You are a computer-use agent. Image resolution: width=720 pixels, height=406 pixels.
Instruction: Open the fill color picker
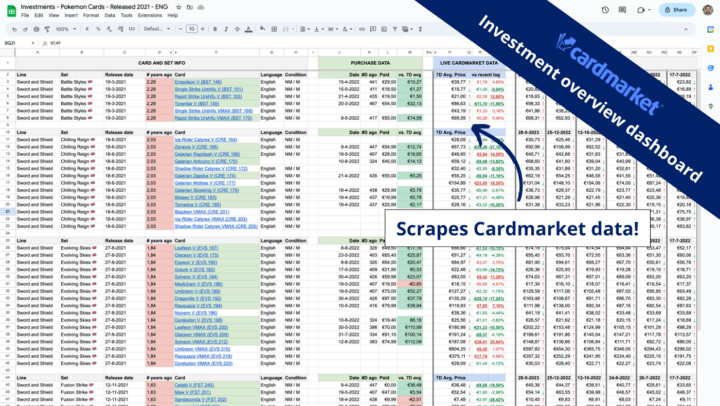click(263, 29)
